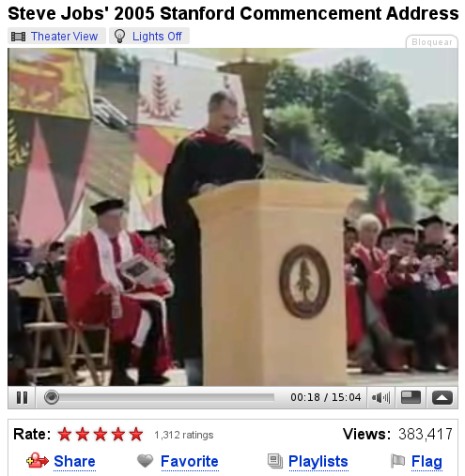Open the Favorite link

click(x=189, y=461)
